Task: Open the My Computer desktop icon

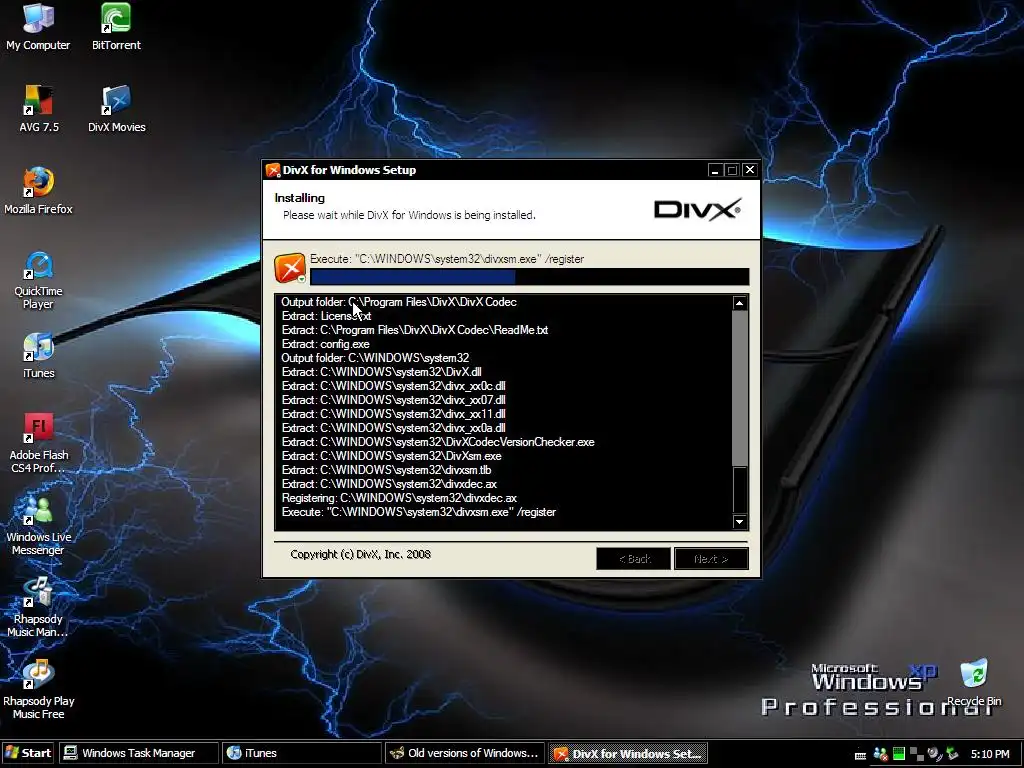Action: click(38, 27)
